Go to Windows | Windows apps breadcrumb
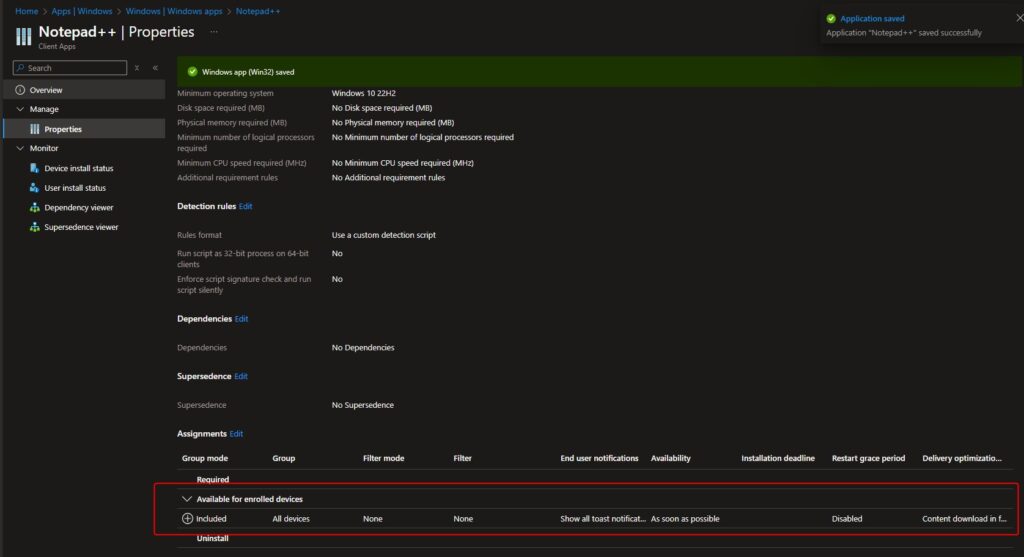Screen dimensions: 1024x557 click(174, 11)
